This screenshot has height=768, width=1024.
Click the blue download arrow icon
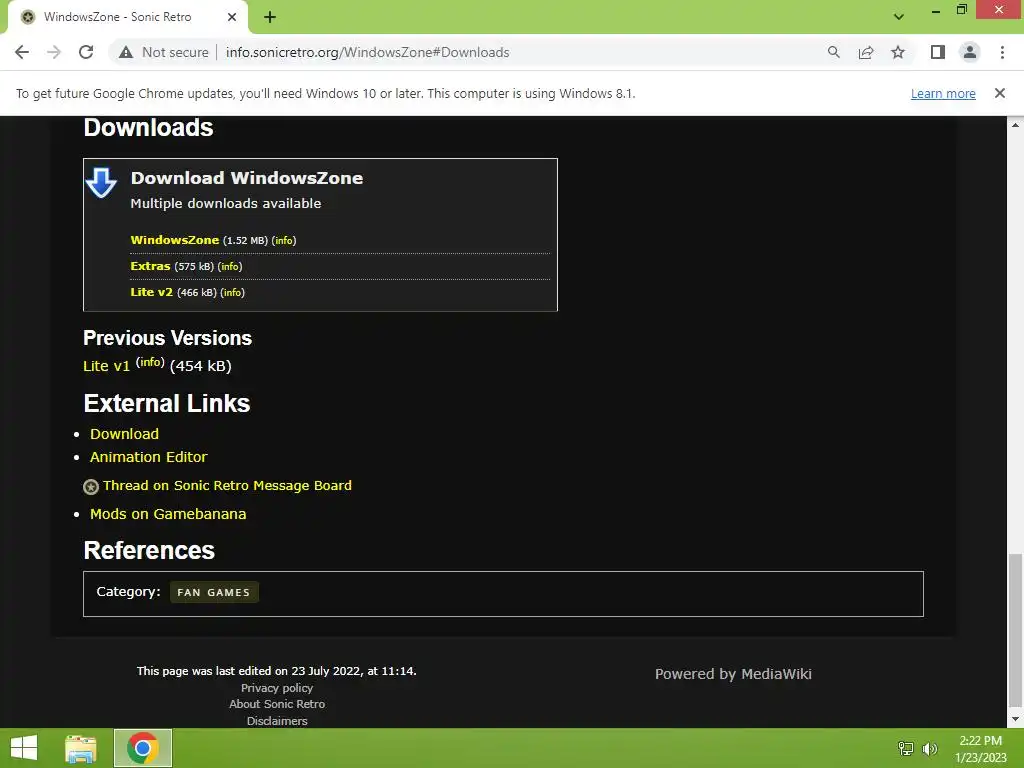point(101,182)
